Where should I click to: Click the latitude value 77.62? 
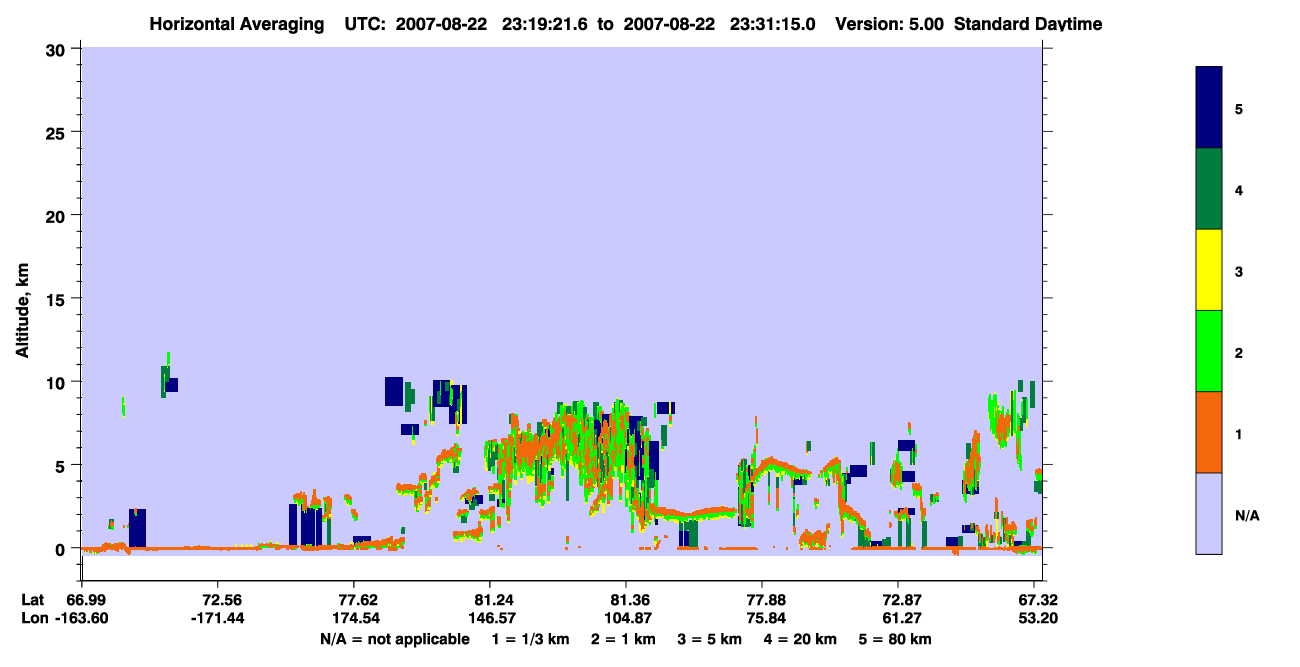pyautogui.click(x=354, y=600)
